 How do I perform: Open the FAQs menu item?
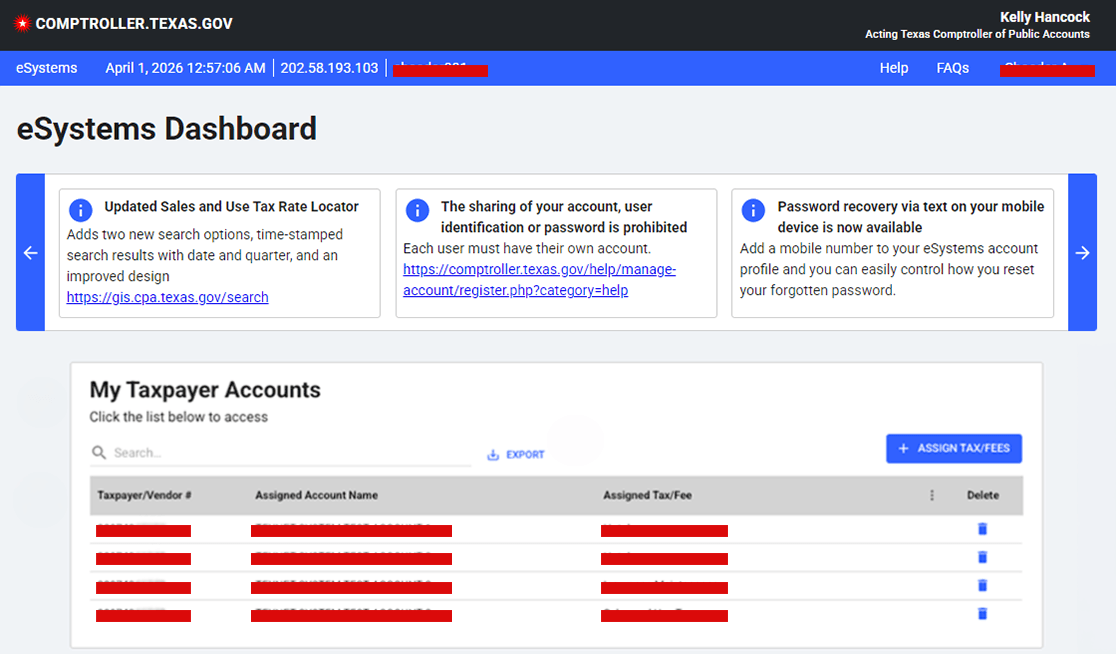pos(952,67)
